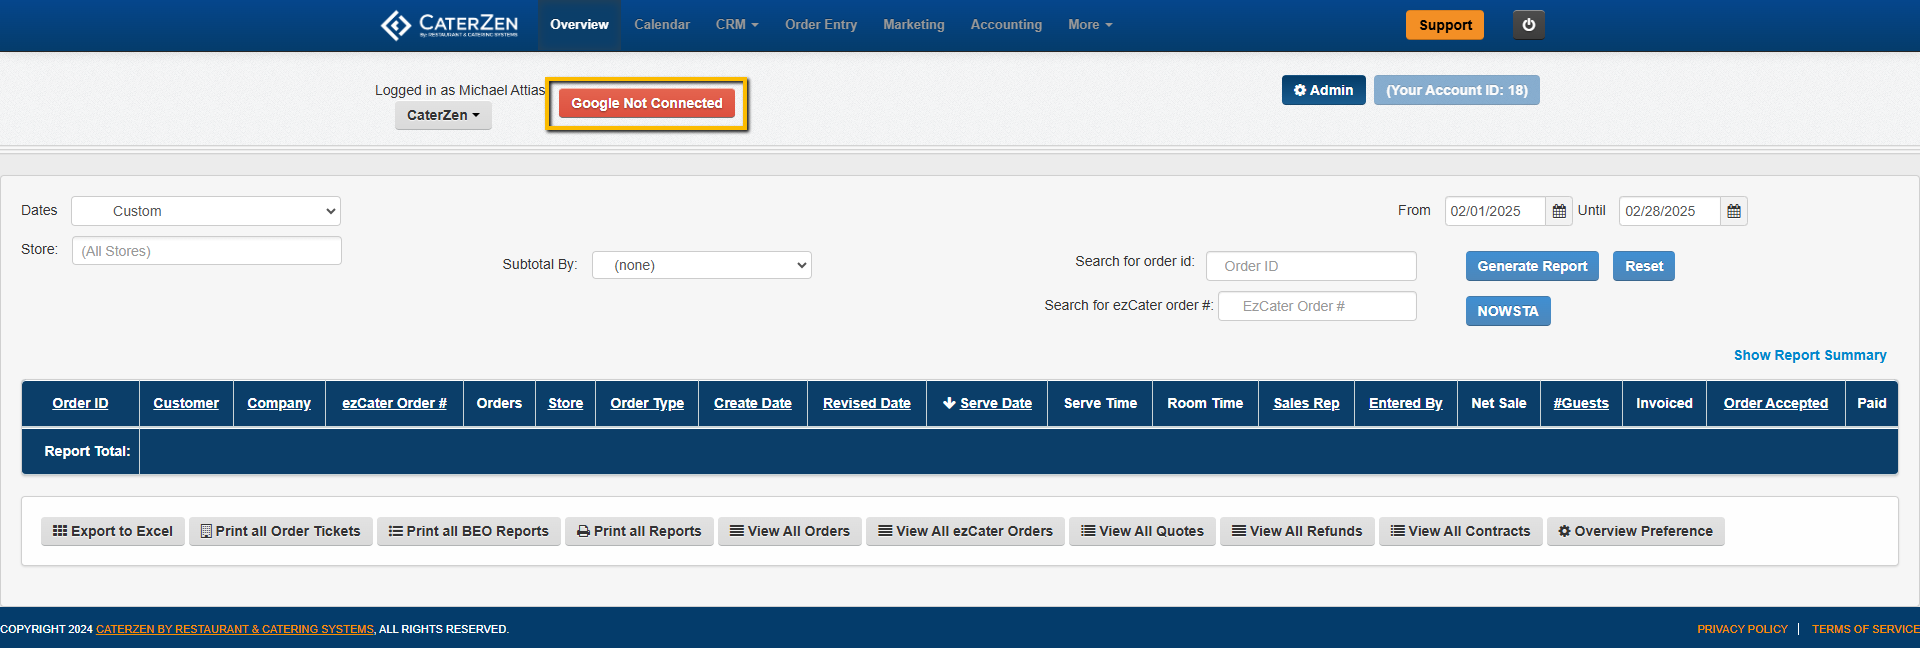This screenshot has height=648, width=1920.
Task: Click the Reset button
Action: click(1644, 266)
